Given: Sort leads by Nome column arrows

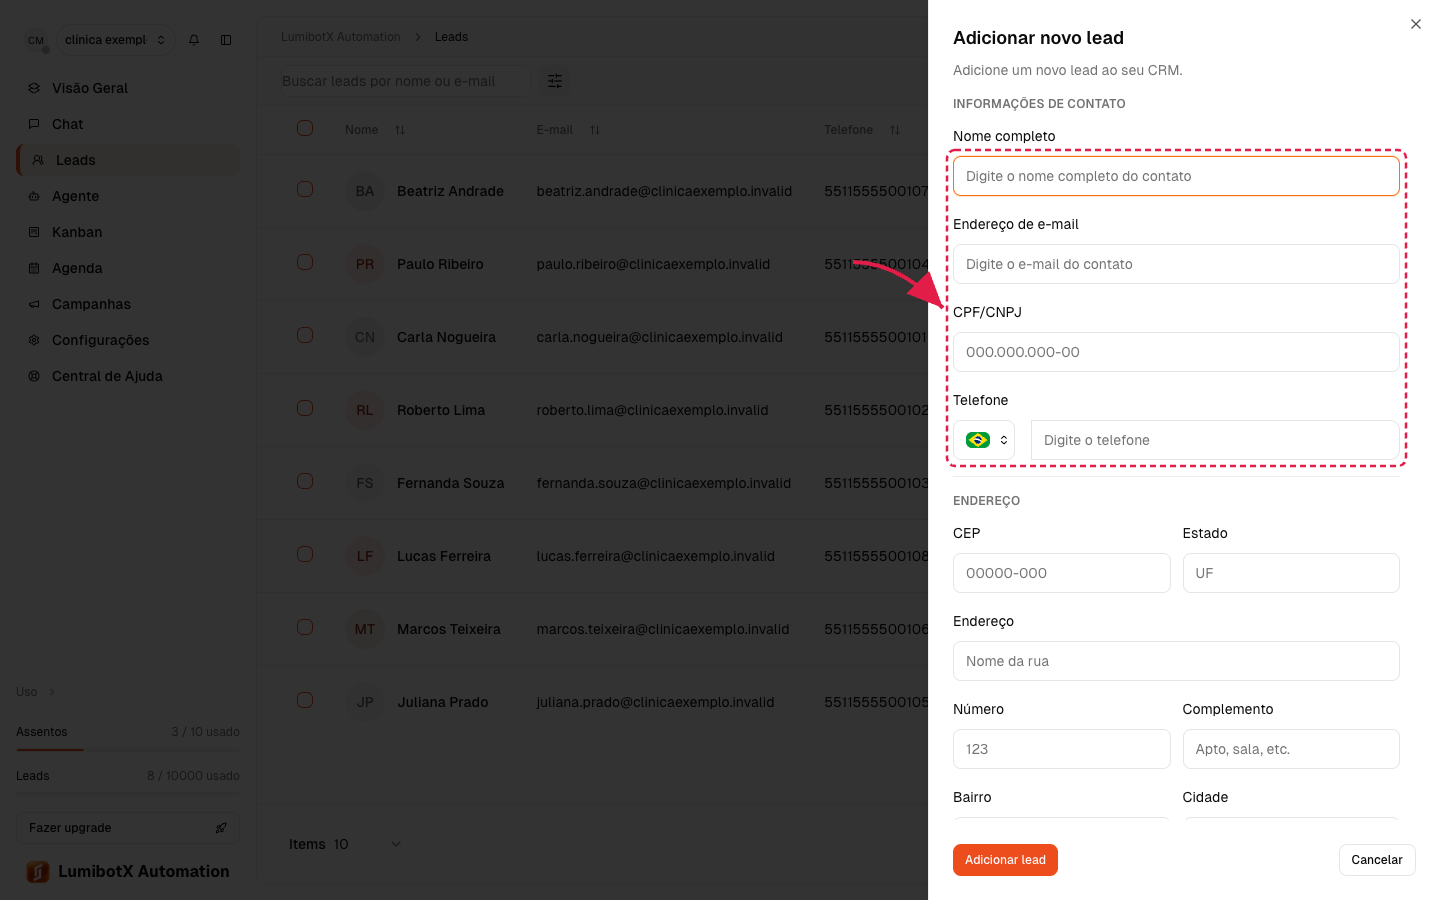Looking at the screenshot, I should [400, 130].
